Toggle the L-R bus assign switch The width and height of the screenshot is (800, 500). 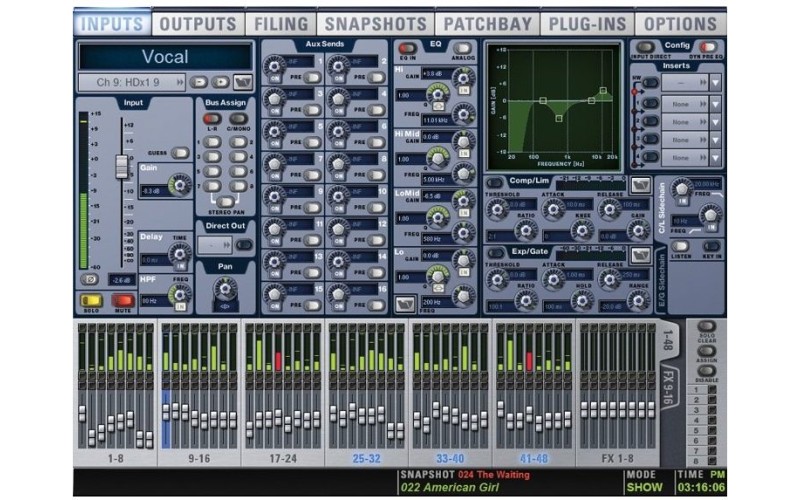tap(212, 119)
